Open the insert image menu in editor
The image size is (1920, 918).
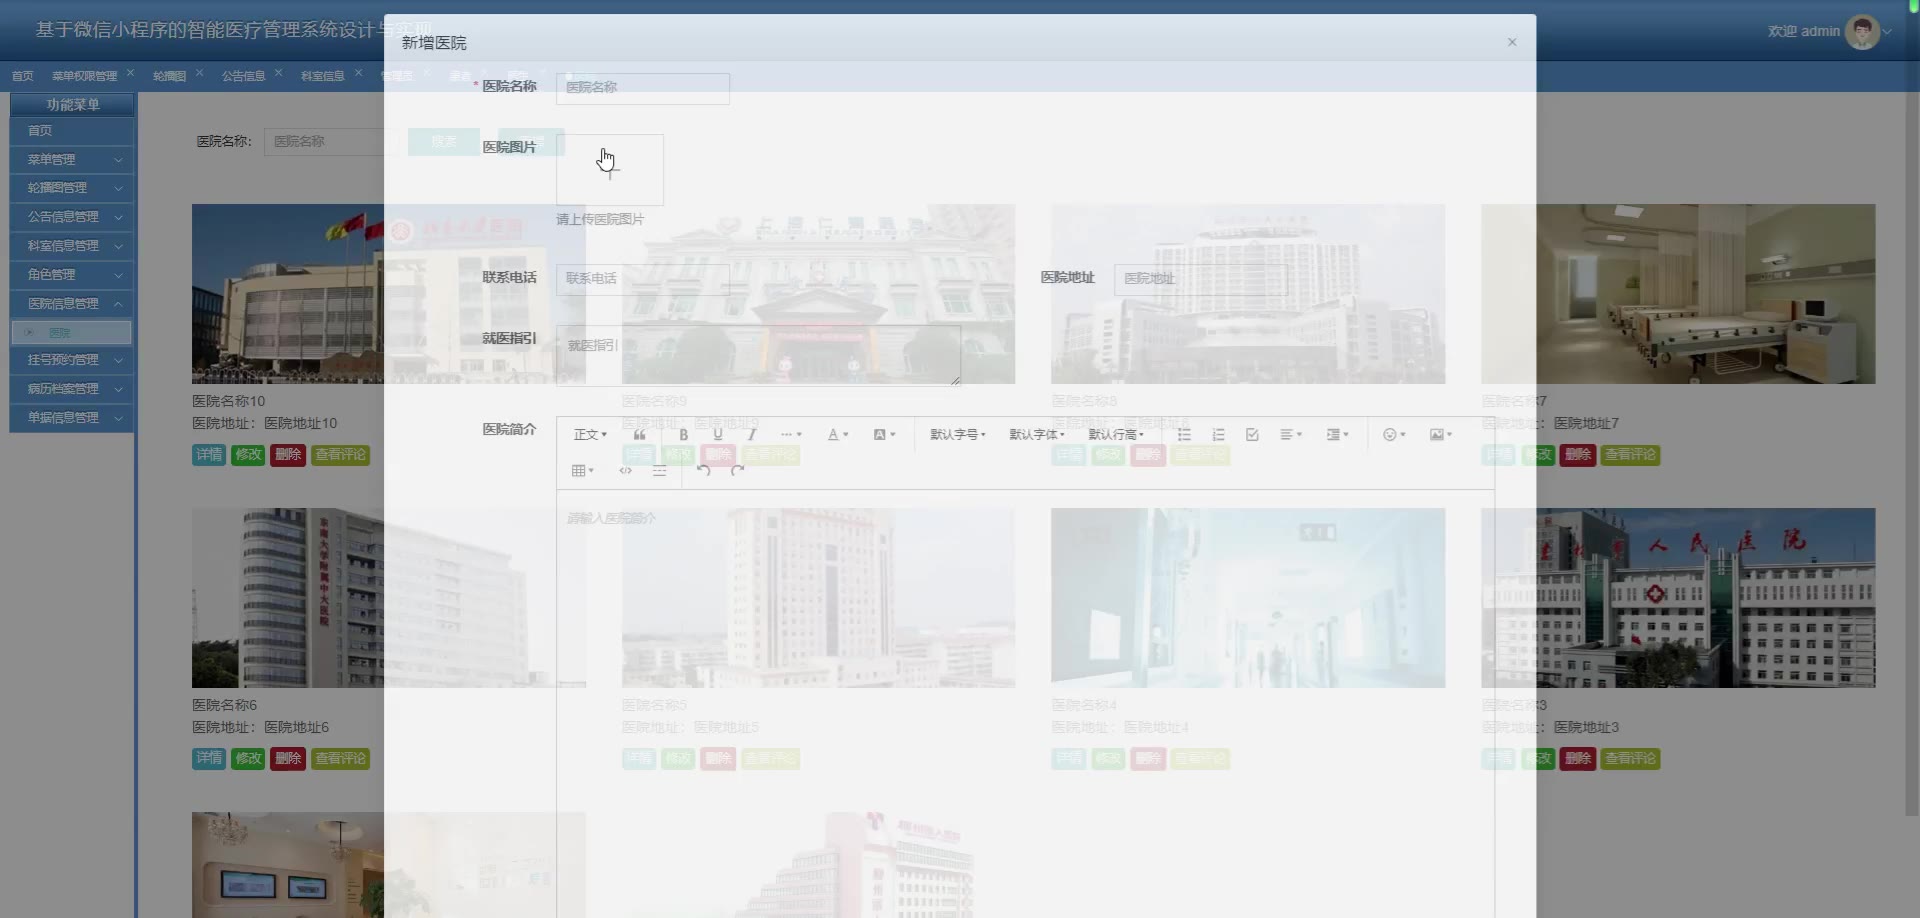click(x=1440, y=435)
